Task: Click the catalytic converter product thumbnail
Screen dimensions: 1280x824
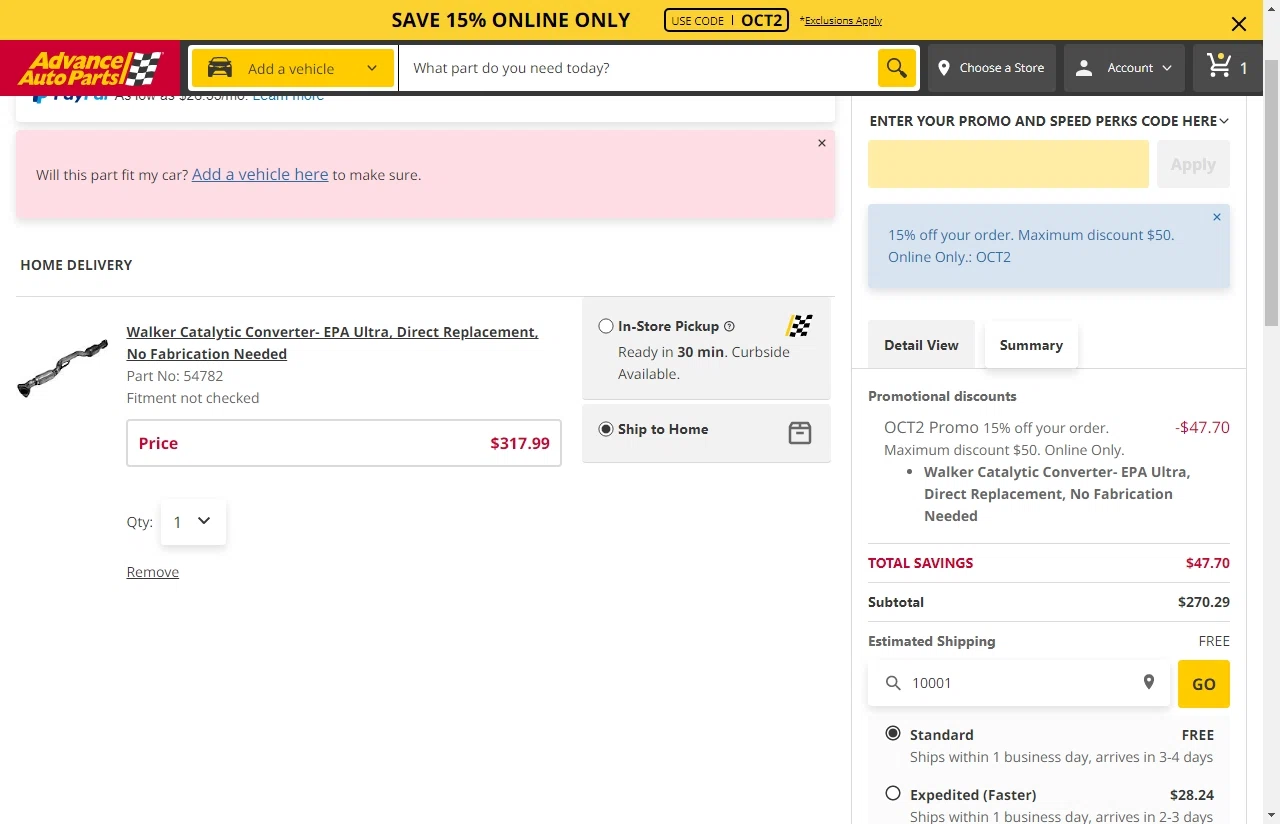Action: pyautogui.click(x=63, y=367)
